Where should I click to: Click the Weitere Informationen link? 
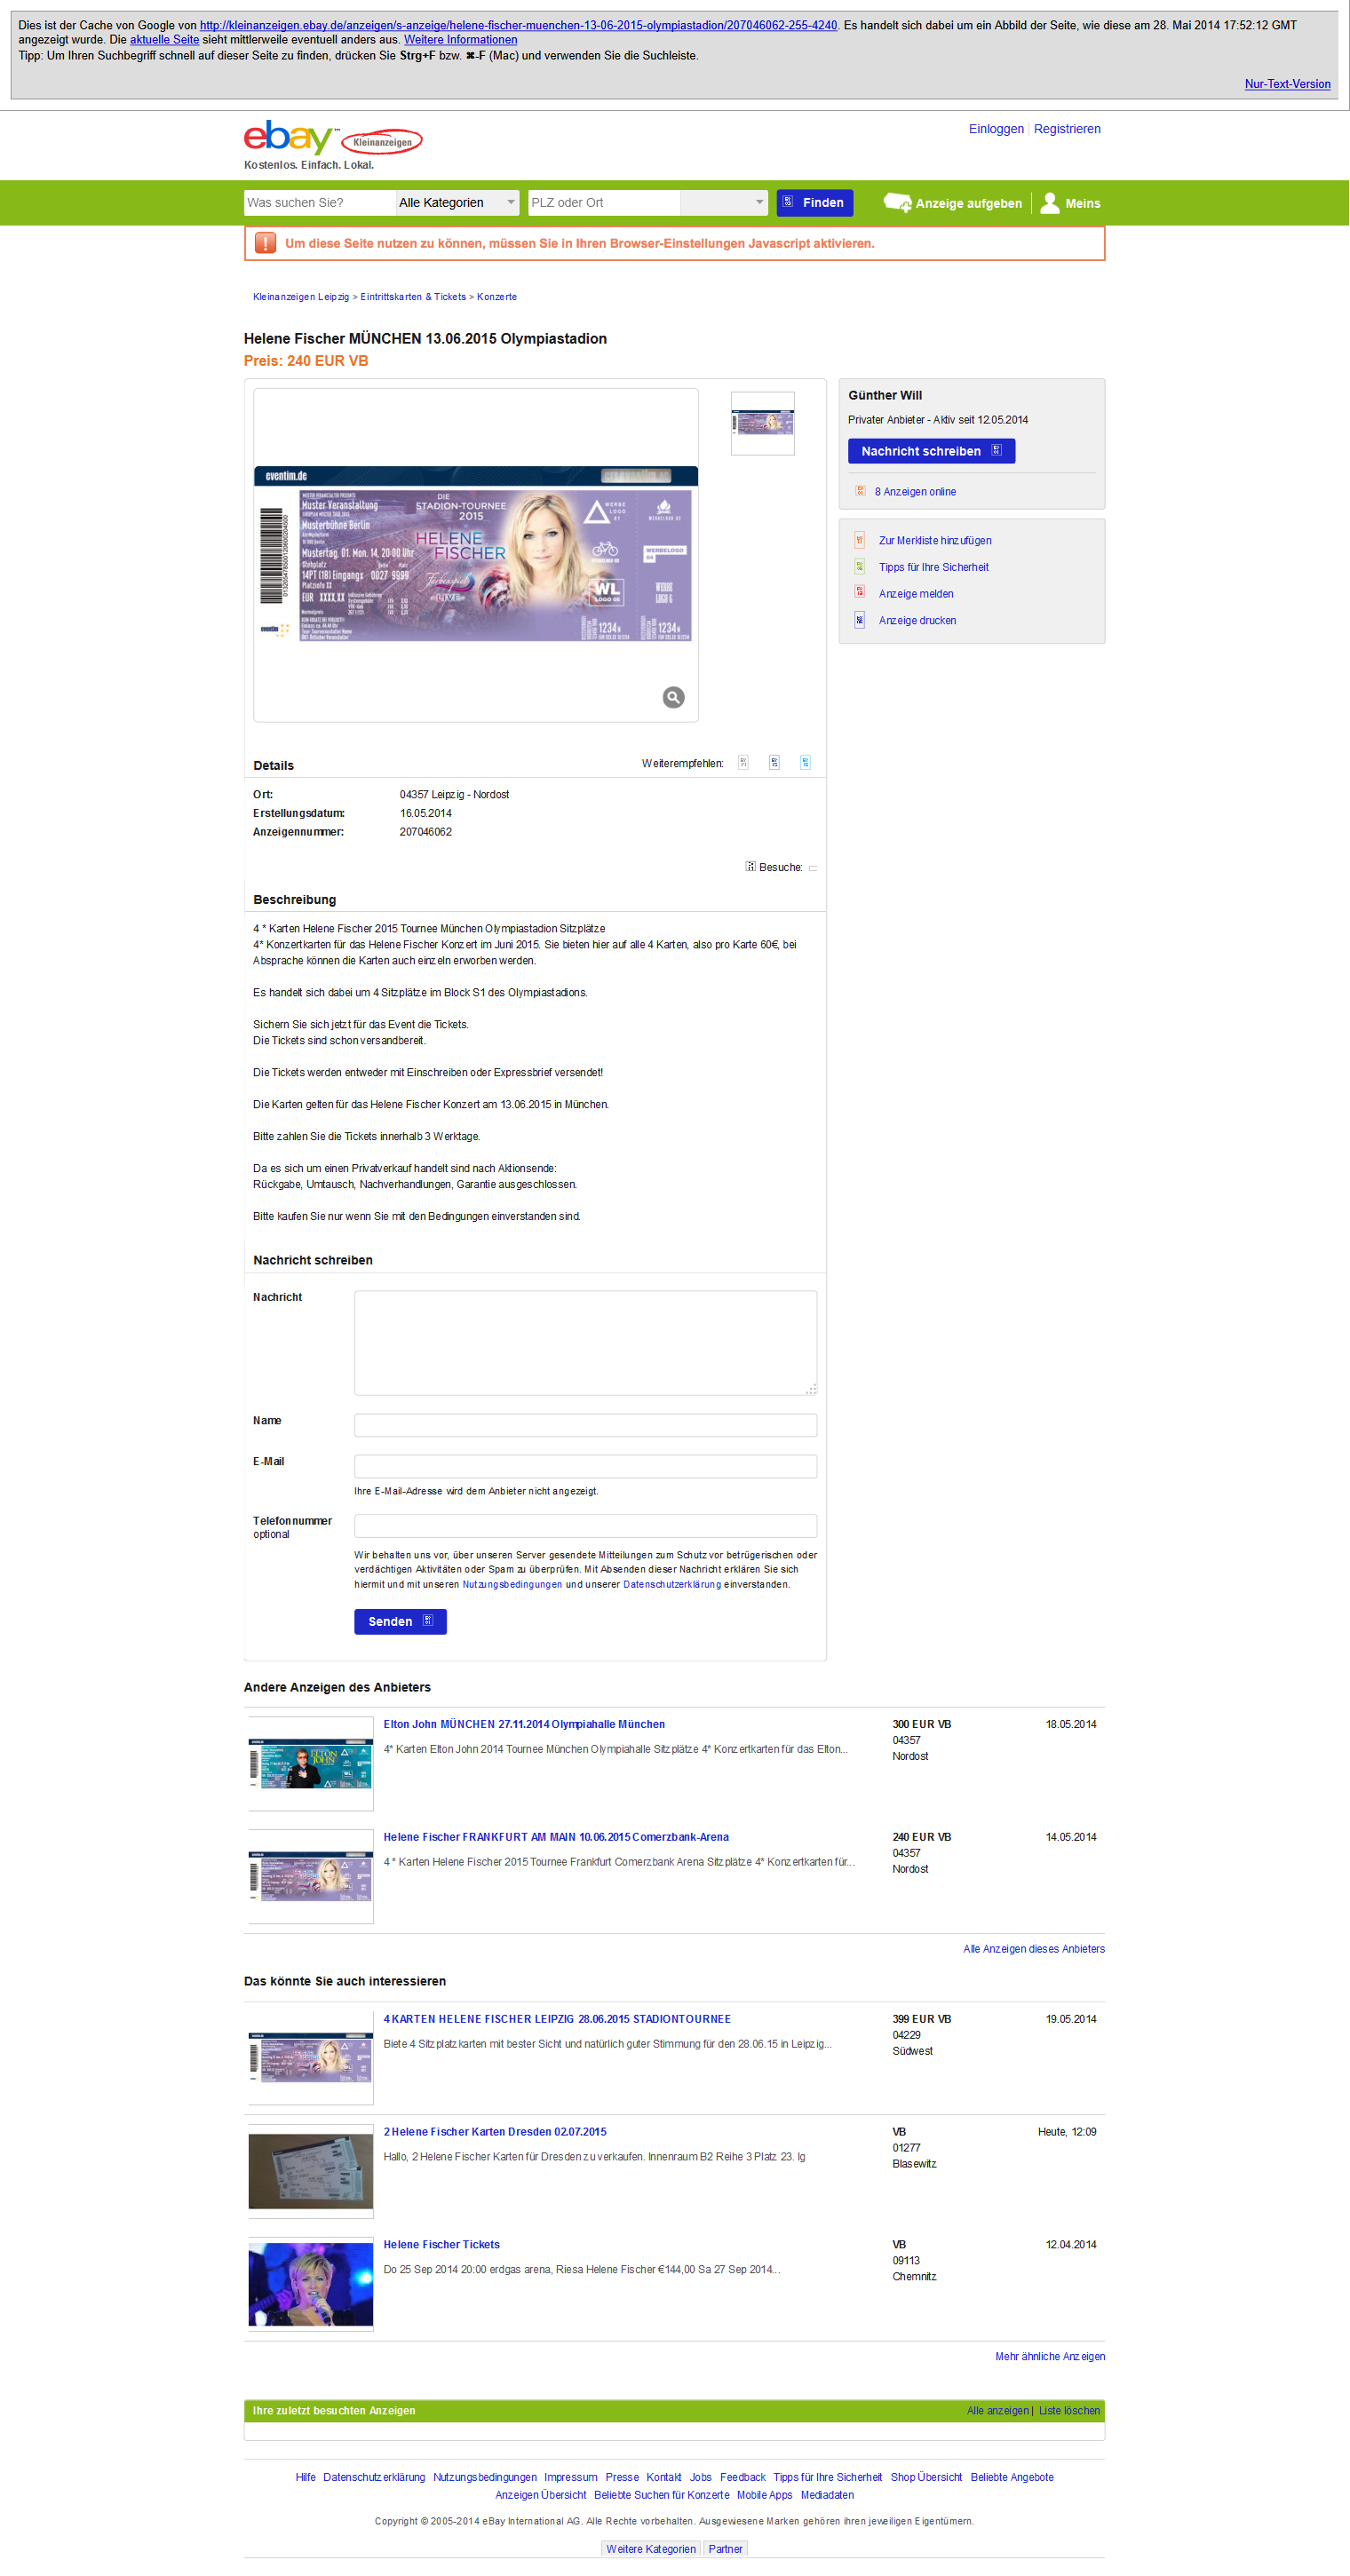(x=460, y=40)
